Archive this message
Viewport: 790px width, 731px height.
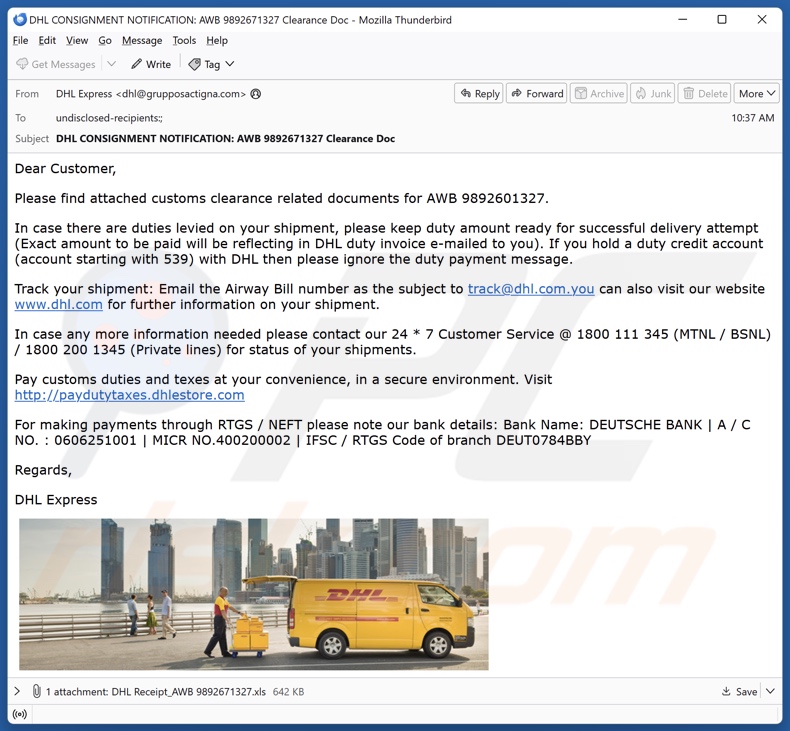(x=599, y=93)
